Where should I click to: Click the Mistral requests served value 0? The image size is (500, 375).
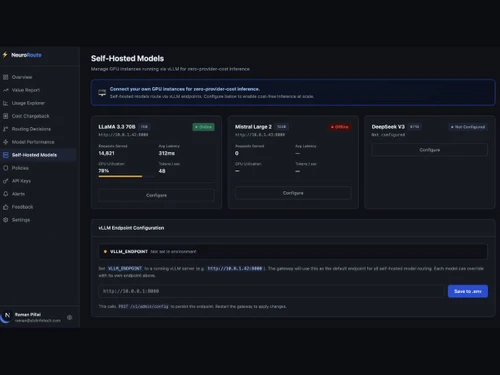[x=237, y=153]
